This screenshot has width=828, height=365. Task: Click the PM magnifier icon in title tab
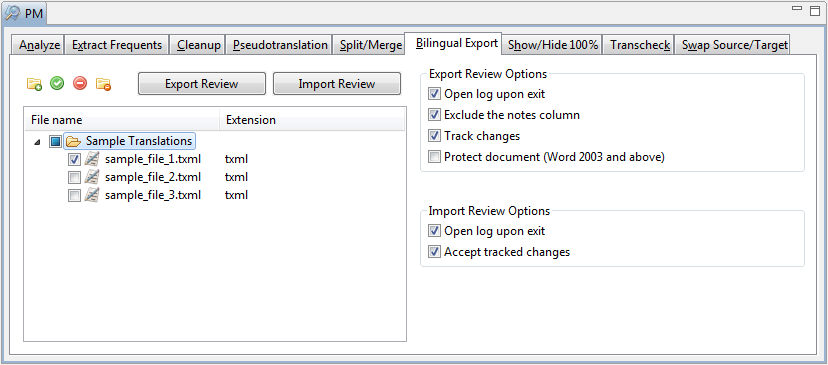click(x=12, y=12)
